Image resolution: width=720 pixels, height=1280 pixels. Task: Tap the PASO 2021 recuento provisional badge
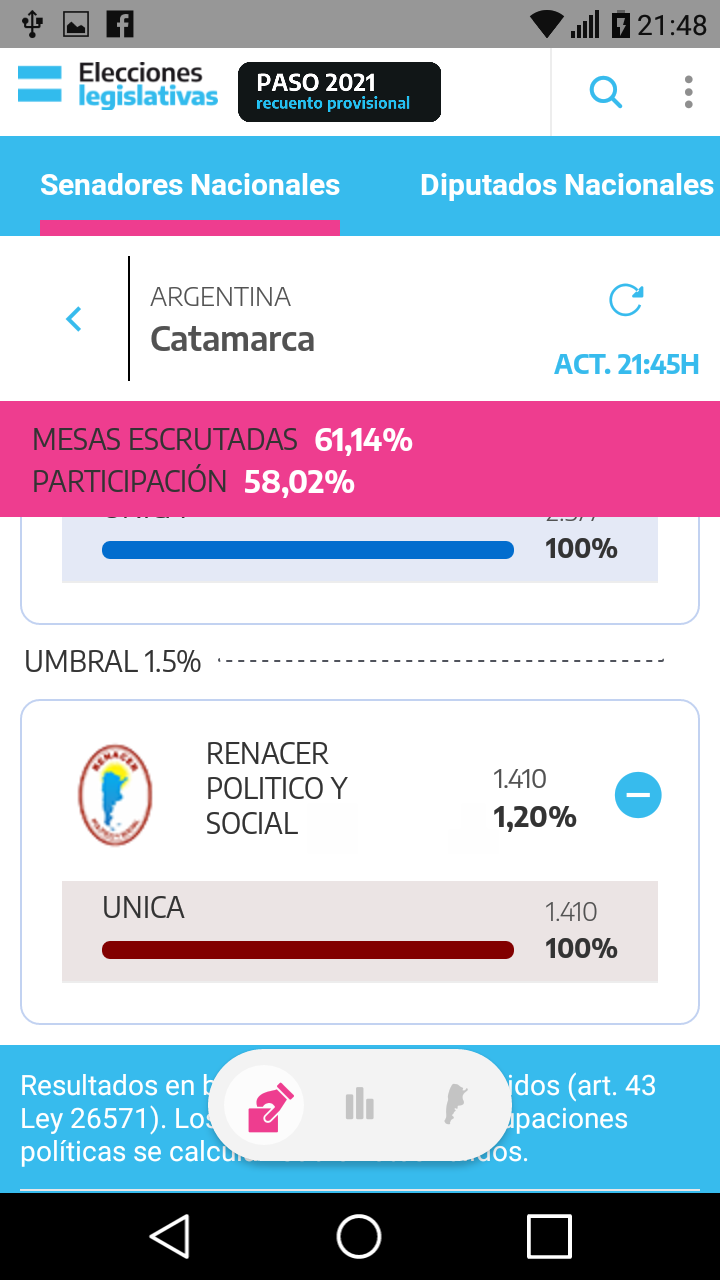(339, 92)
